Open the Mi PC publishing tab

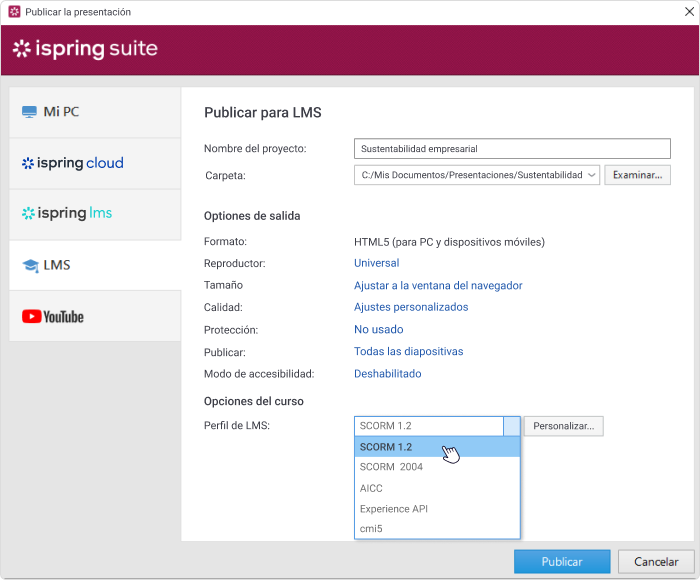pos(95,112)
